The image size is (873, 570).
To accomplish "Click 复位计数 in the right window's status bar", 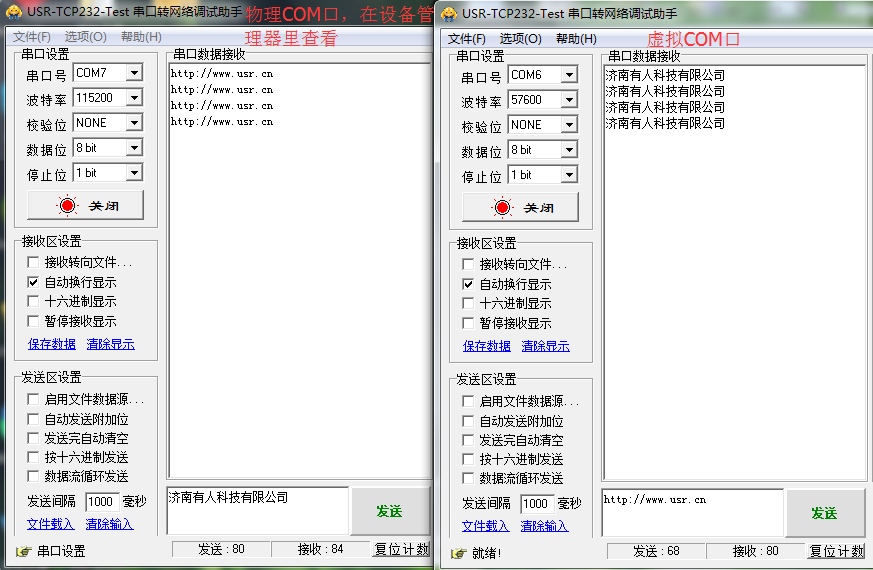I will 836,551.
